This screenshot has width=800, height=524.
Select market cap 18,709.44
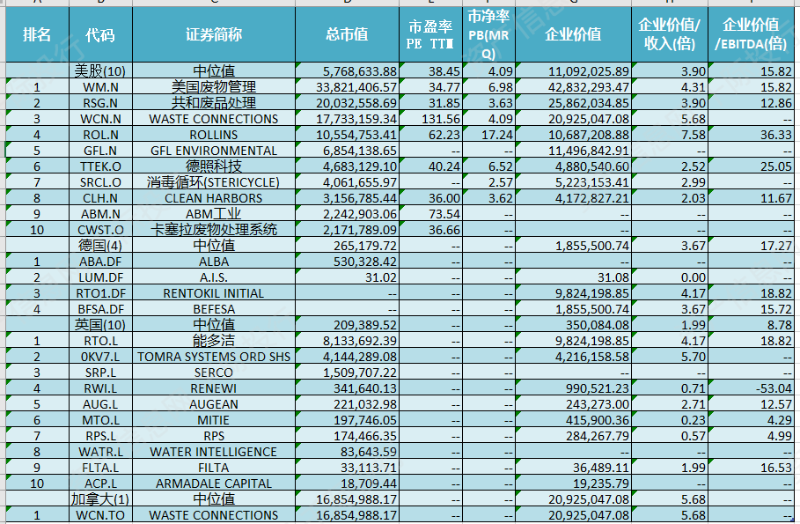347,483
